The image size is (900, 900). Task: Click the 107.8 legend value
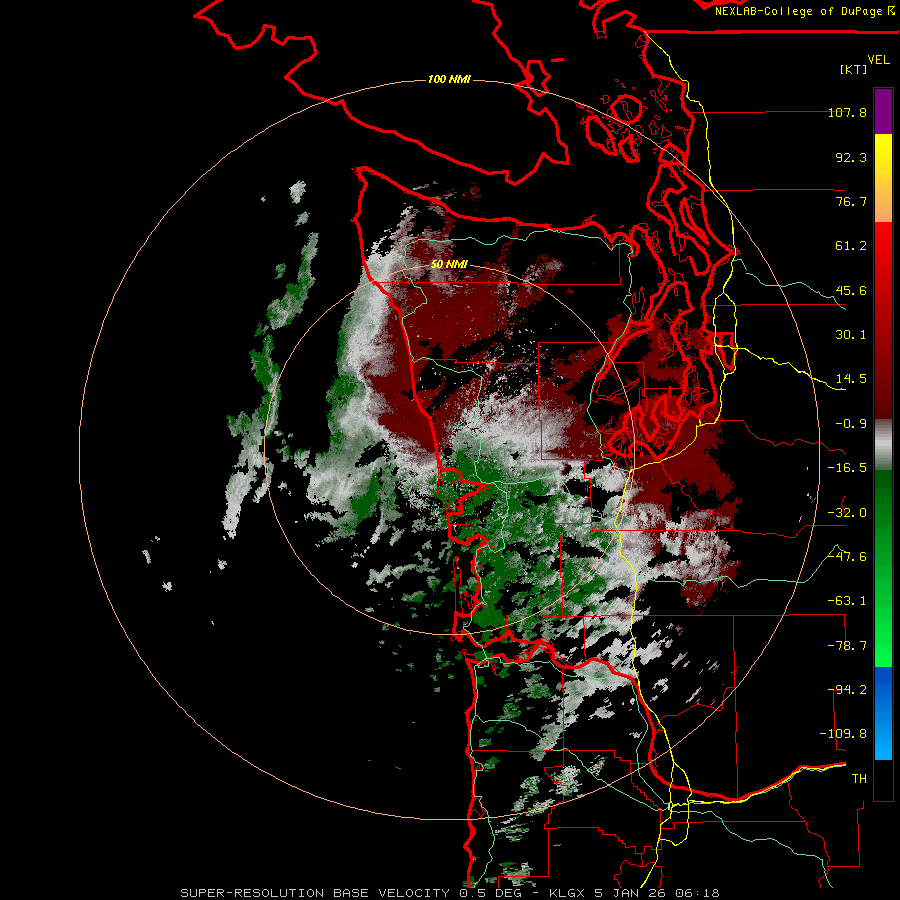847,112
